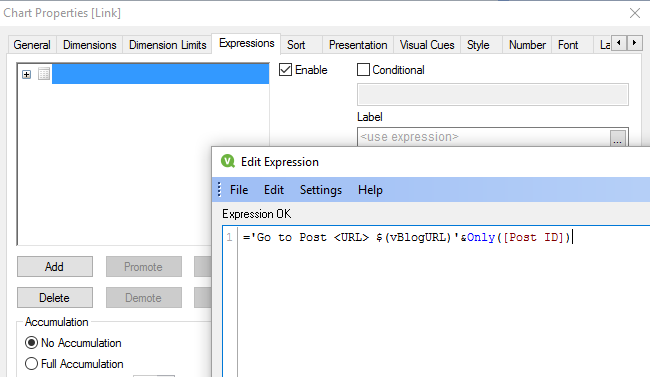Switch to the Visual Cues tab
The image size is (650, 377).
coord(427,45)
